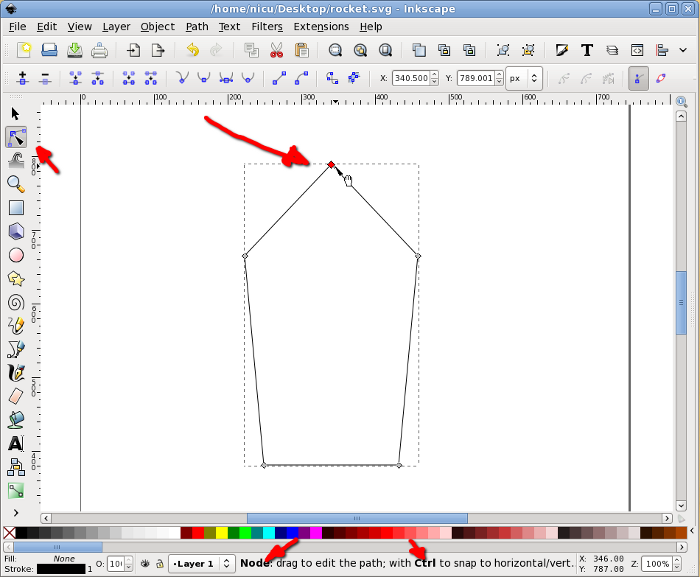Expand commands bar overflow chevron
This screenshot has width=700, height=577.
[x=683, y=50]
